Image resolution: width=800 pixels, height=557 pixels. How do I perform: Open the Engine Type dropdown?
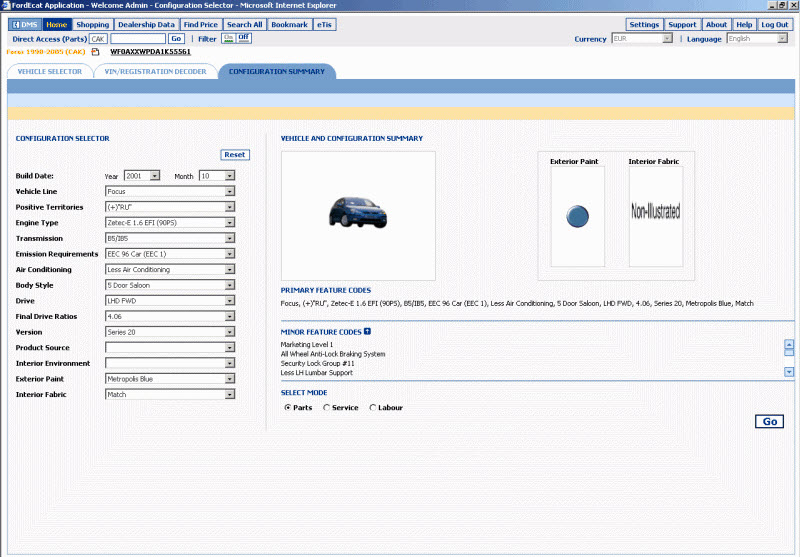[x=230, y=223]
